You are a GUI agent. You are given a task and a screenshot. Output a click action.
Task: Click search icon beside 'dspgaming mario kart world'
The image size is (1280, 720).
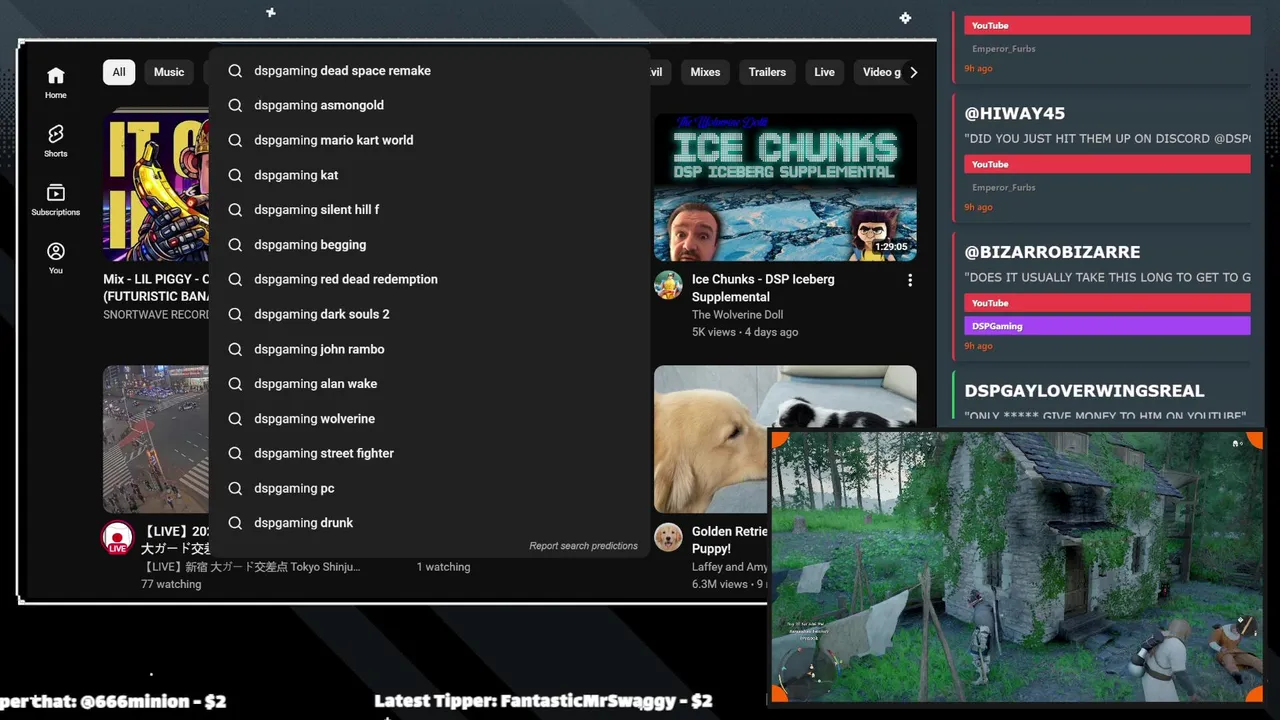coord(235,140)
